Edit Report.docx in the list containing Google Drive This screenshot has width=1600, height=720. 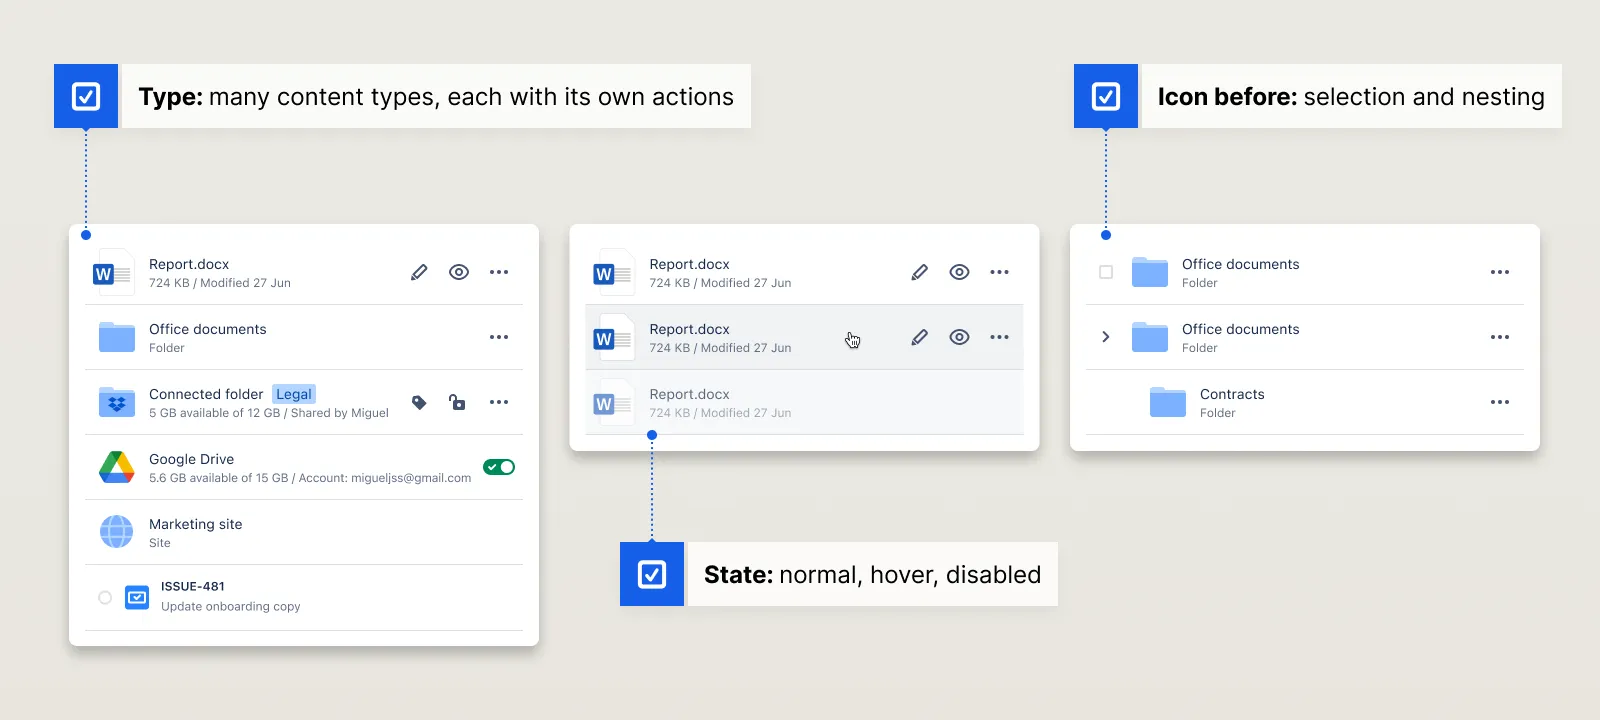tap(419, 272)
